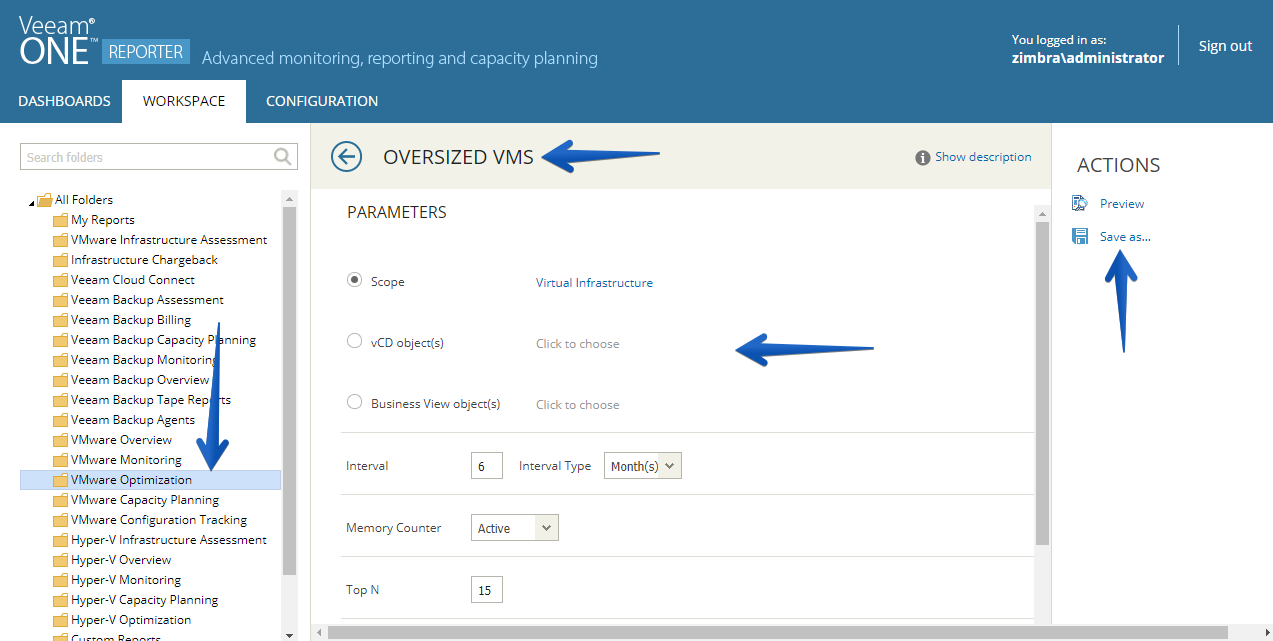Select the Veeam Backup Monitoring folder
1273x641 pixels.
[144, 360]
